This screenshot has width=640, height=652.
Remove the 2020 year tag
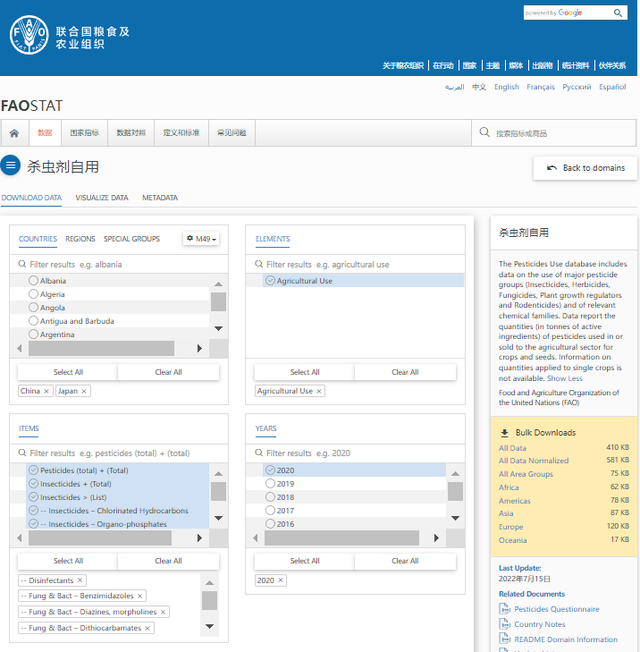coord(281,580)
